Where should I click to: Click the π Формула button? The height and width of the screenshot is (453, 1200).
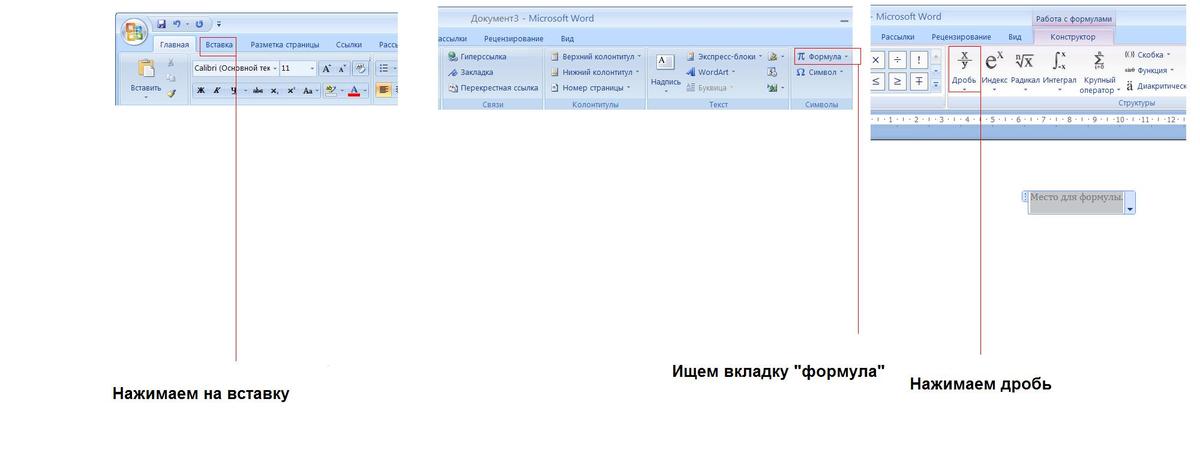point(822,57)
